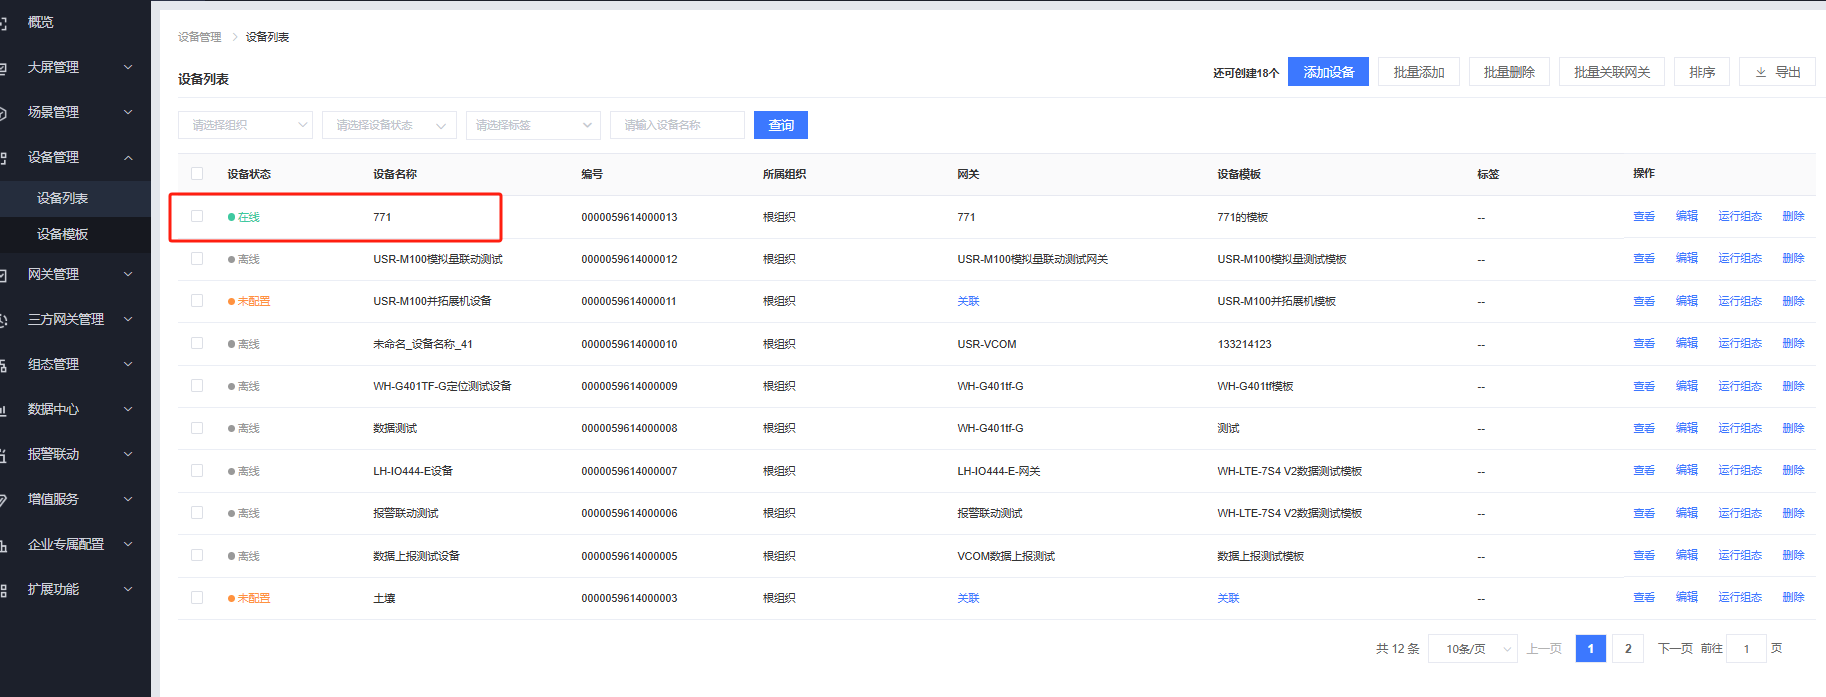Check the box for the 土壤 device row
Screen dimensions: 1826x697
tap(197, 598)
